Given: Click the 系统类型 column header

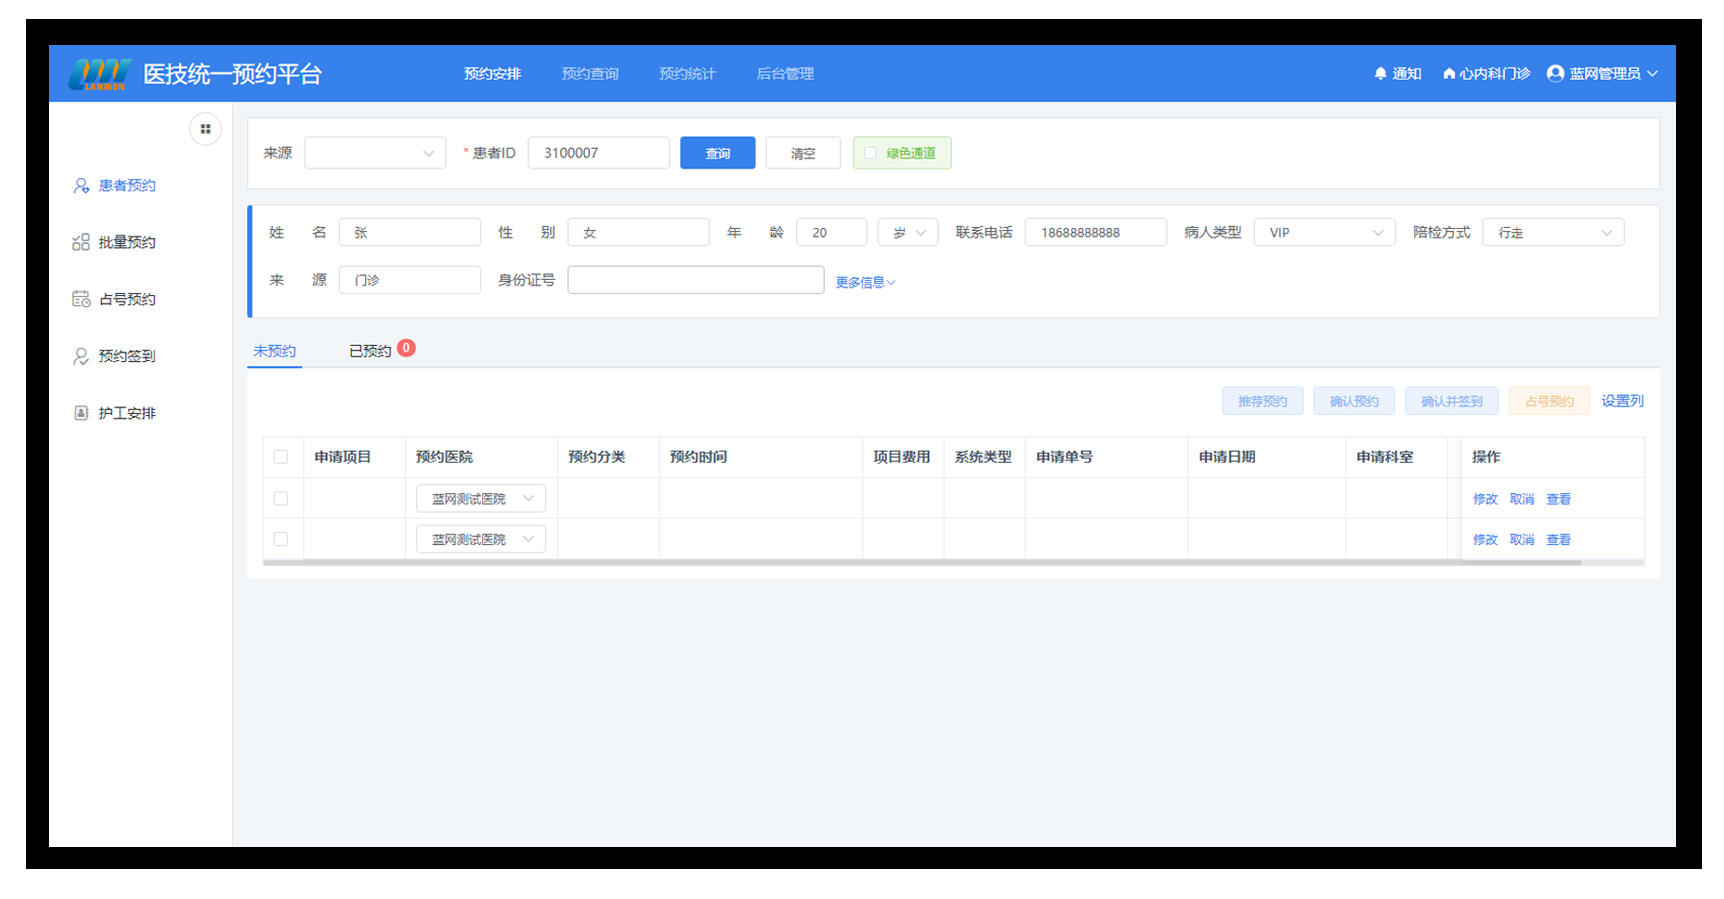Looking at the screenshot, I should (983, 457).
